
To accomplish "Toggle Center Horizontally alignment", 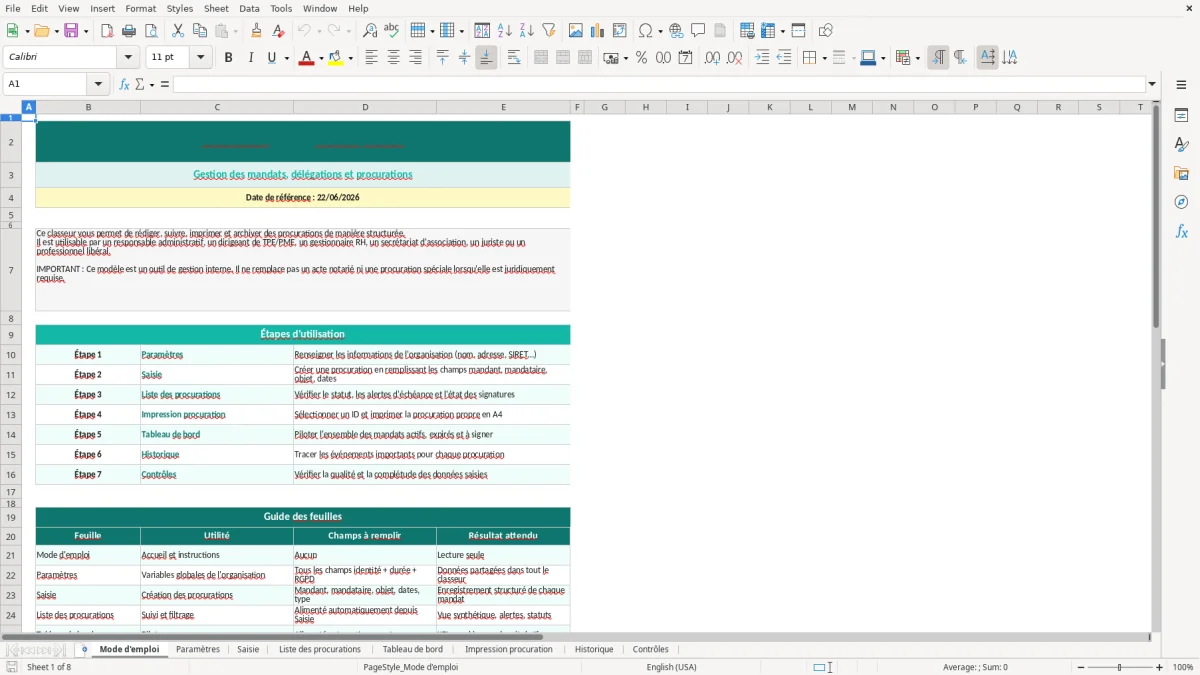I will click(x=393, y=58).
